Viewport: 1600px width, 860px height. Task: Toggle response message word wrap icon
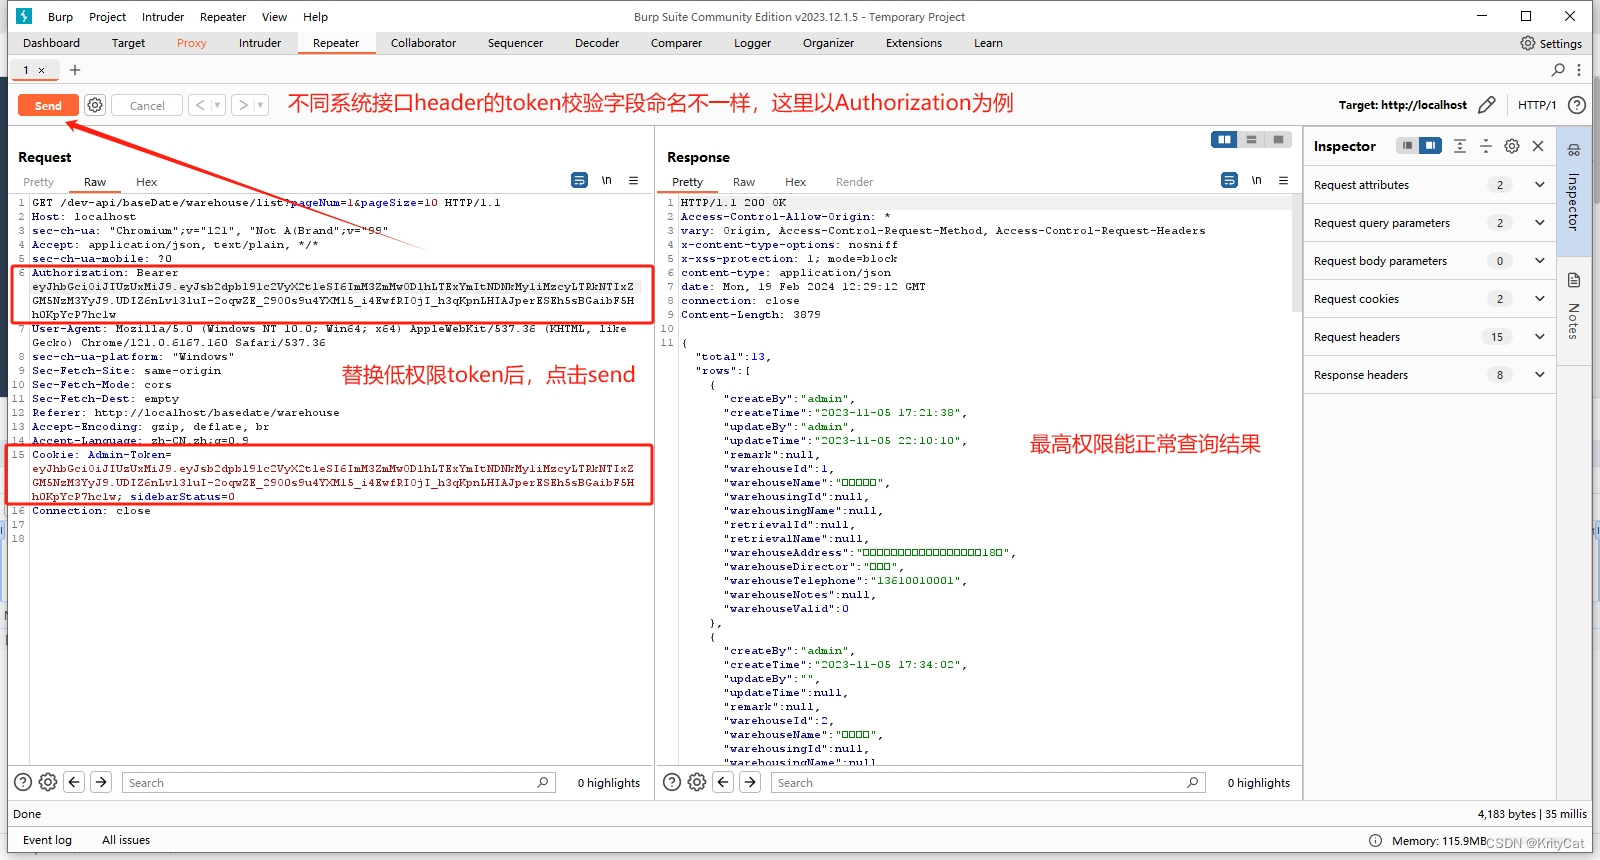click(x=1230, y=180)
